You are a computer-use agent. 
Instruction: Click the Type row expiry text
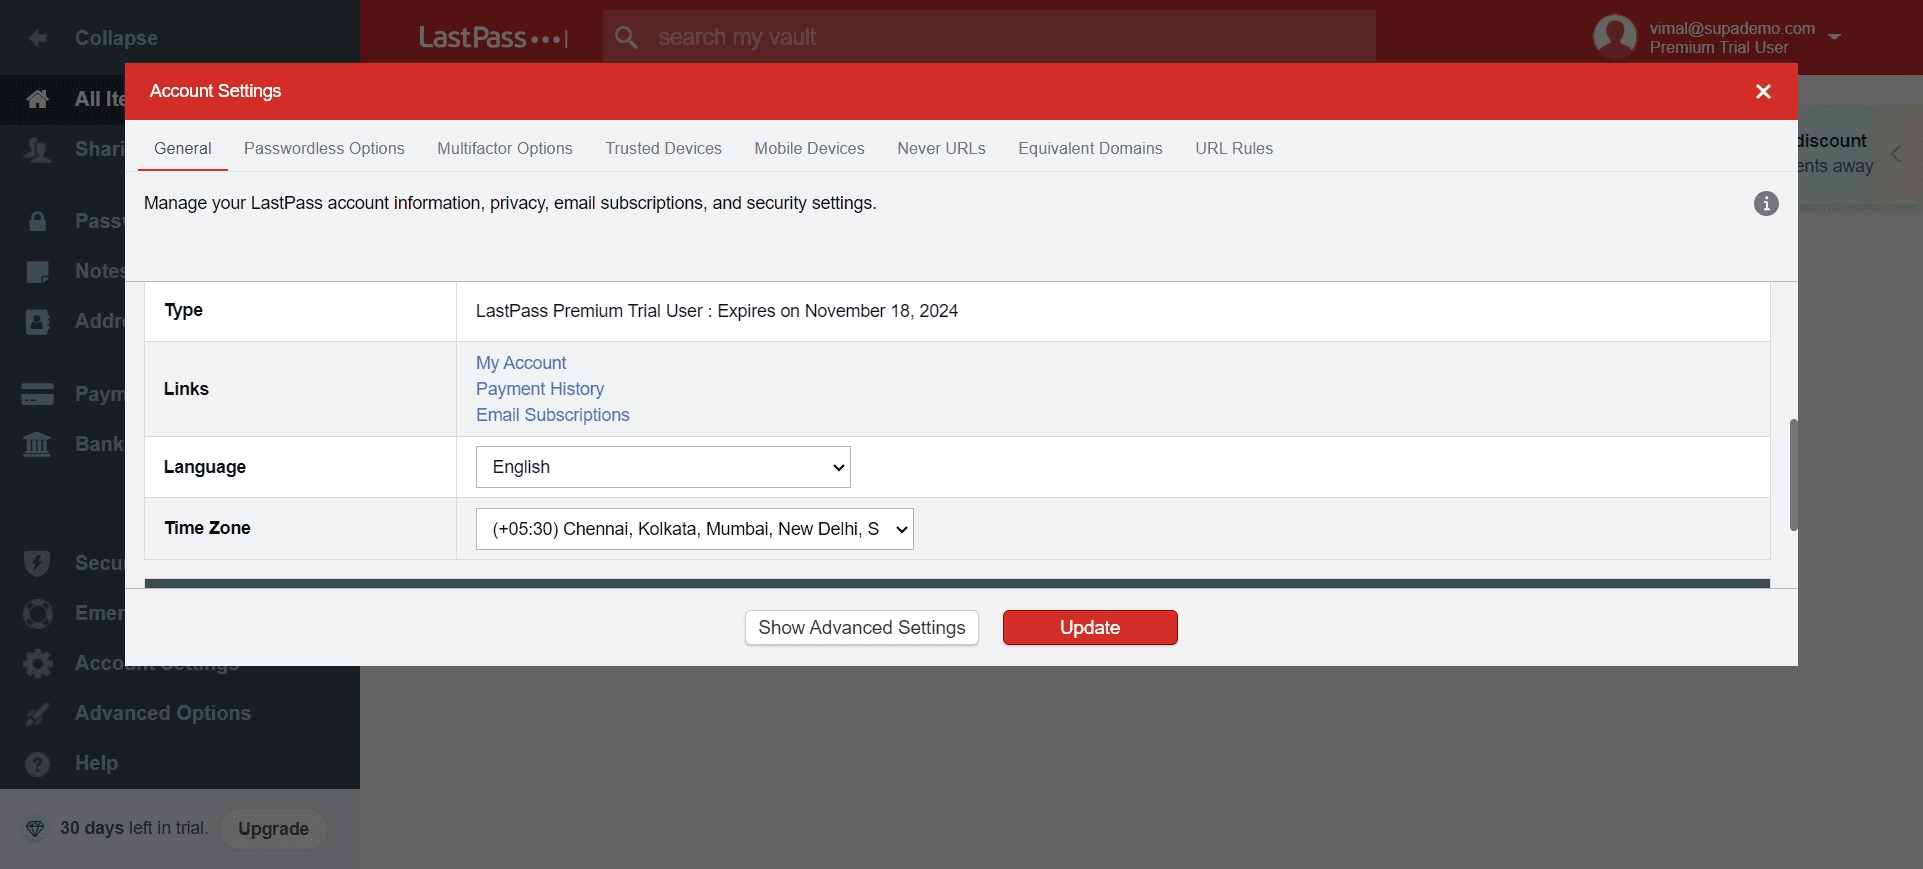pyautogui.click(x=717, y=311)
